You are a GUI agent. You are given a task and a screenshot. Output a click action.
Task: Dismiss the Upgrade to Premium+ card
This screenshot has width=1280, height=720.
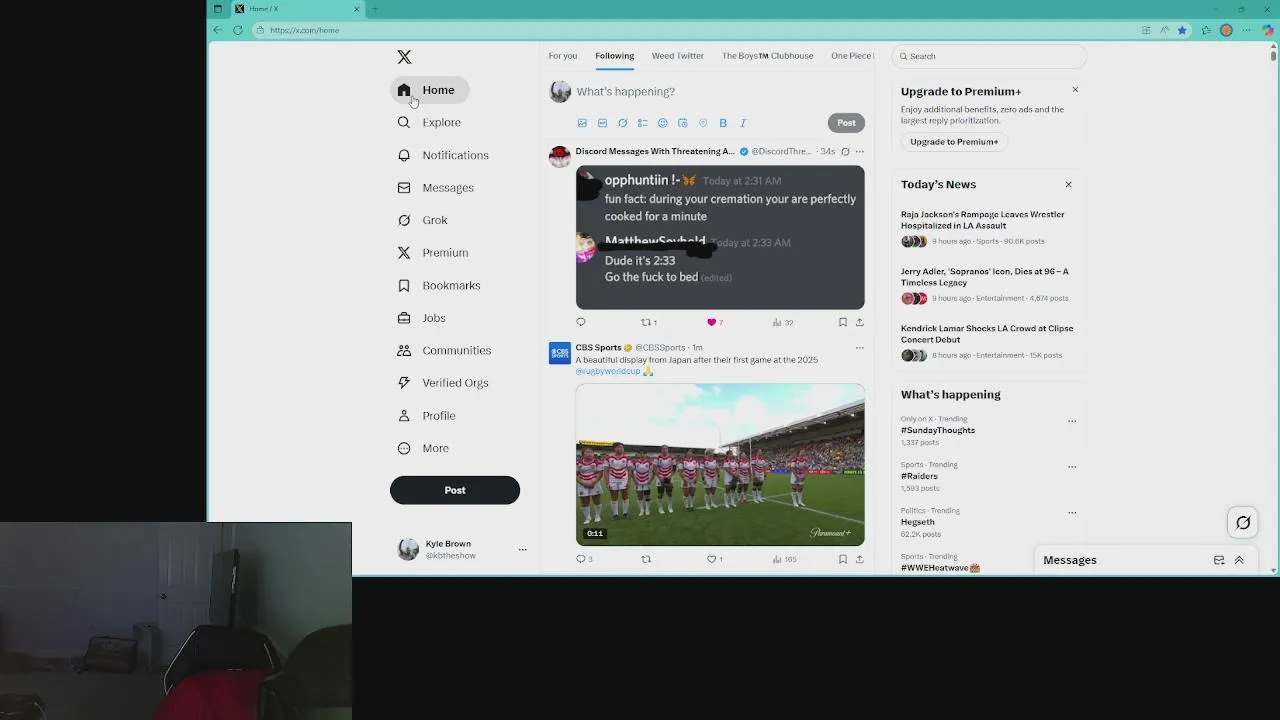coord(1075,90)
